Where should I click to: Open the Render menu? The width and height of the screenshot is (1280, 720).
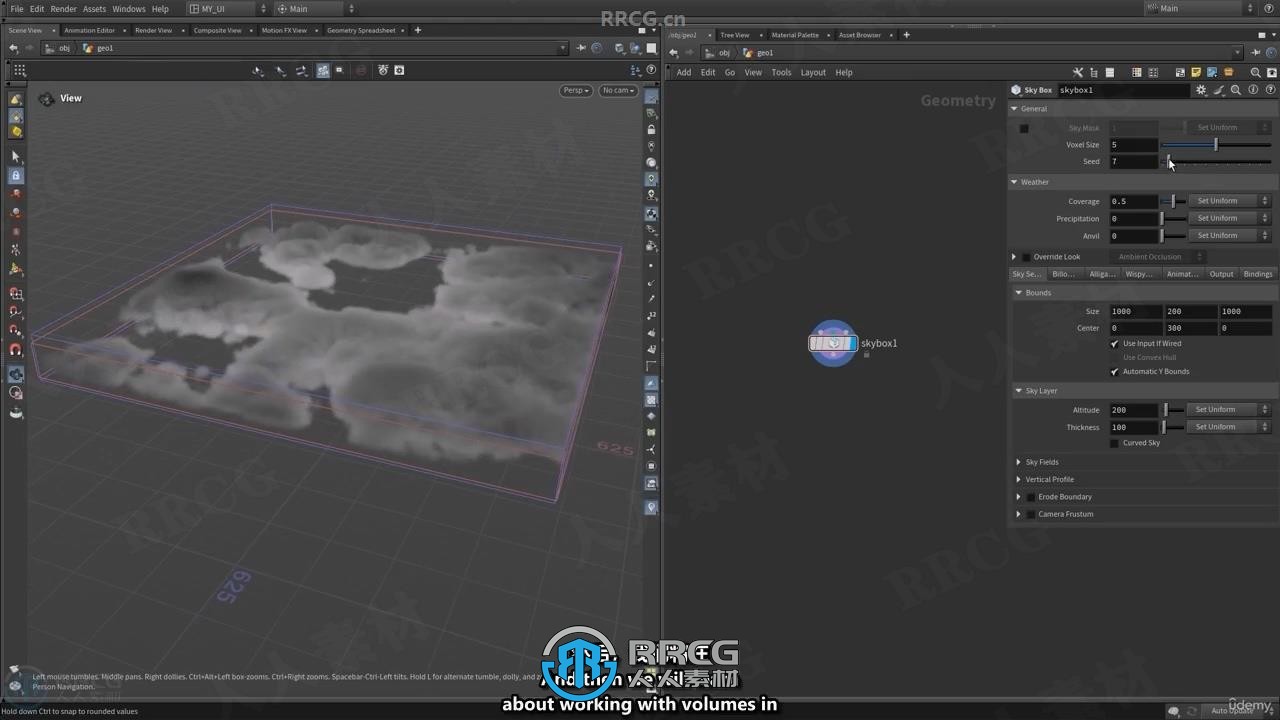(63, 9)
